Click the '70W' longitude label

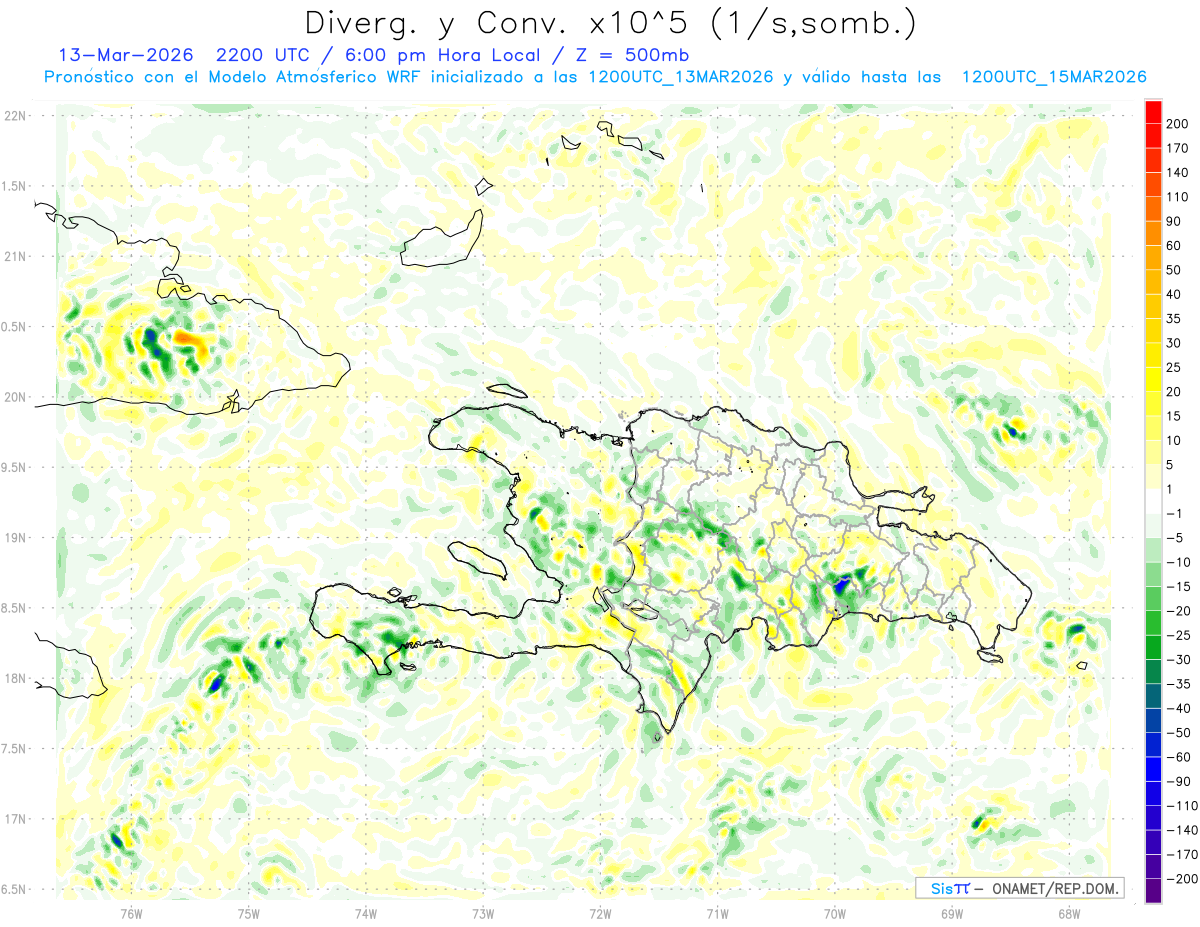tap(835, 914)
